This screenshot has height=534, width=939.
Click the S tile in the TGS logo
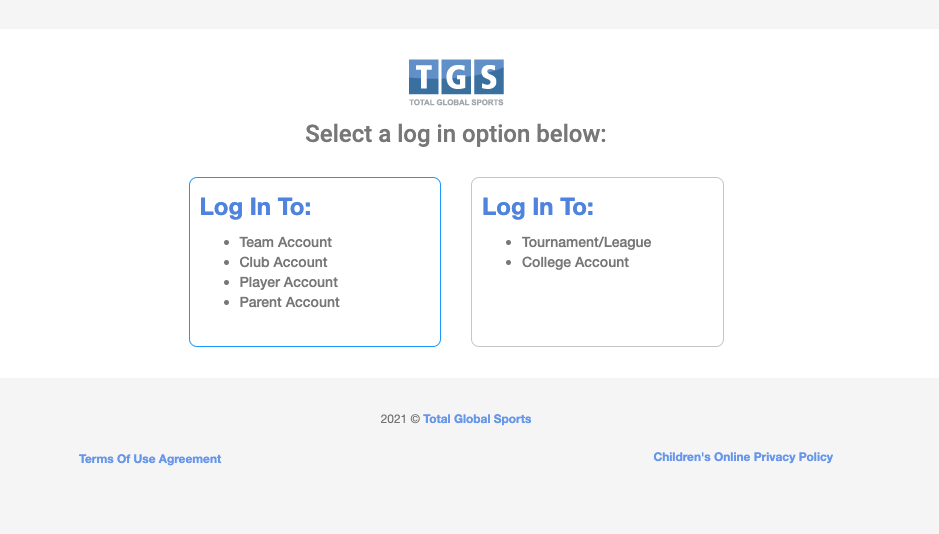click(x=488, y=77)
